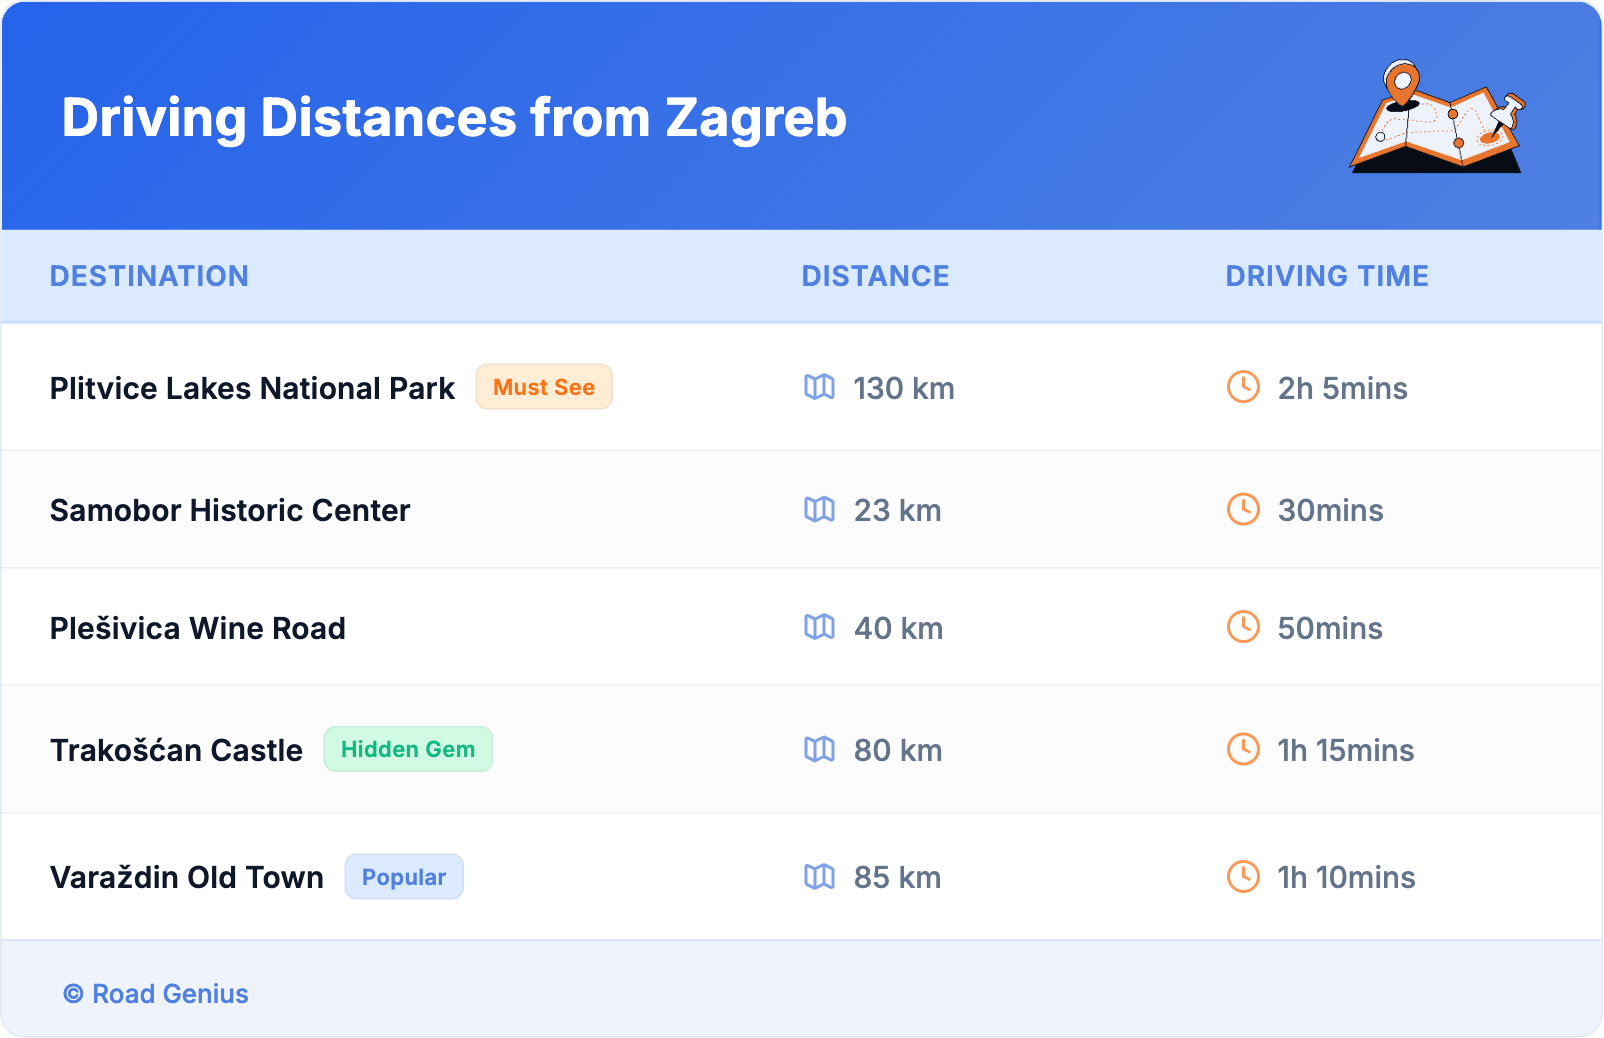Click the map icon beside 130 km
The width and height of the screenshot is (1604, 1038).
click(819, 387)
